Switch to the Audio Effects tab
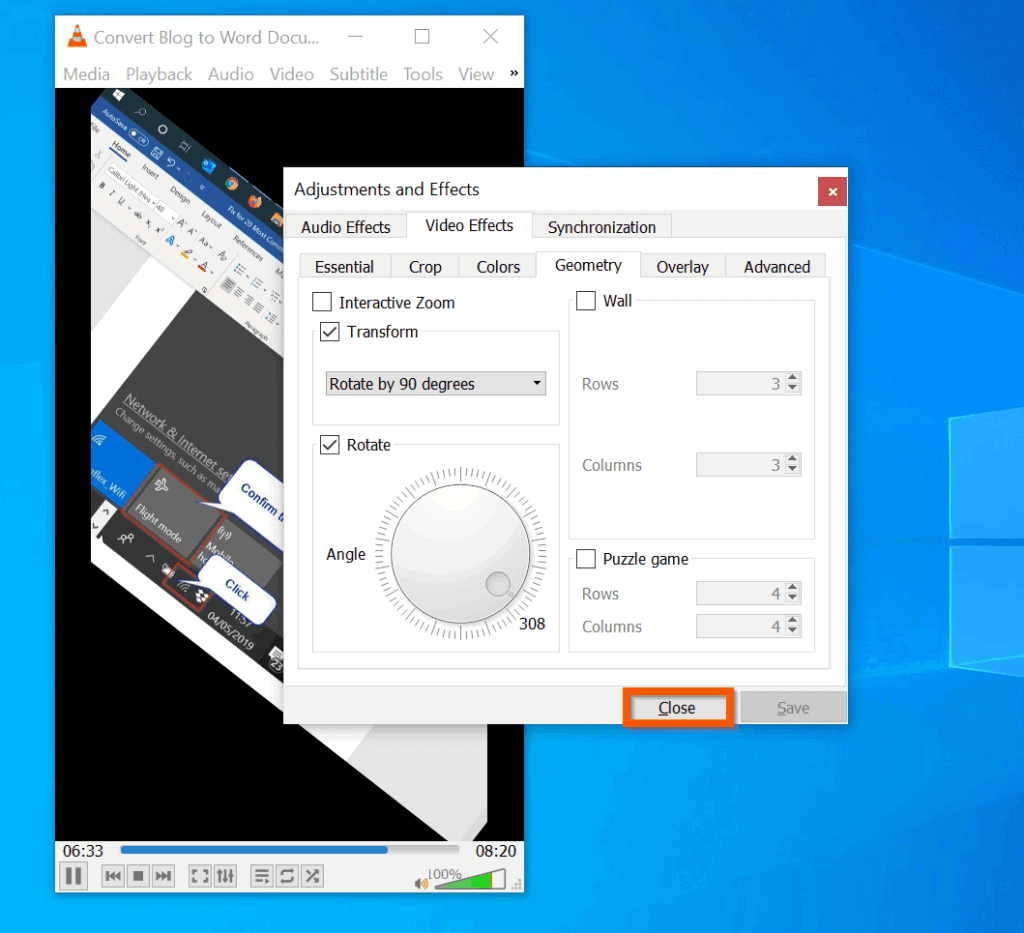This screenshot has height=933, width=1024. click(346, 227)
